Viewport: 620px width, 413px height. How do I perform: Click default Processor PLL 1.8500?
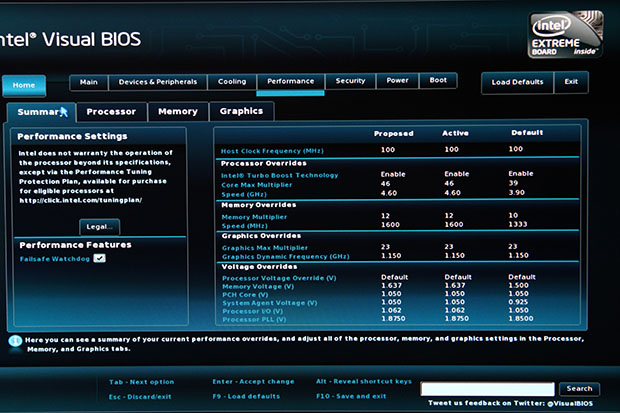tap(521, 318)
